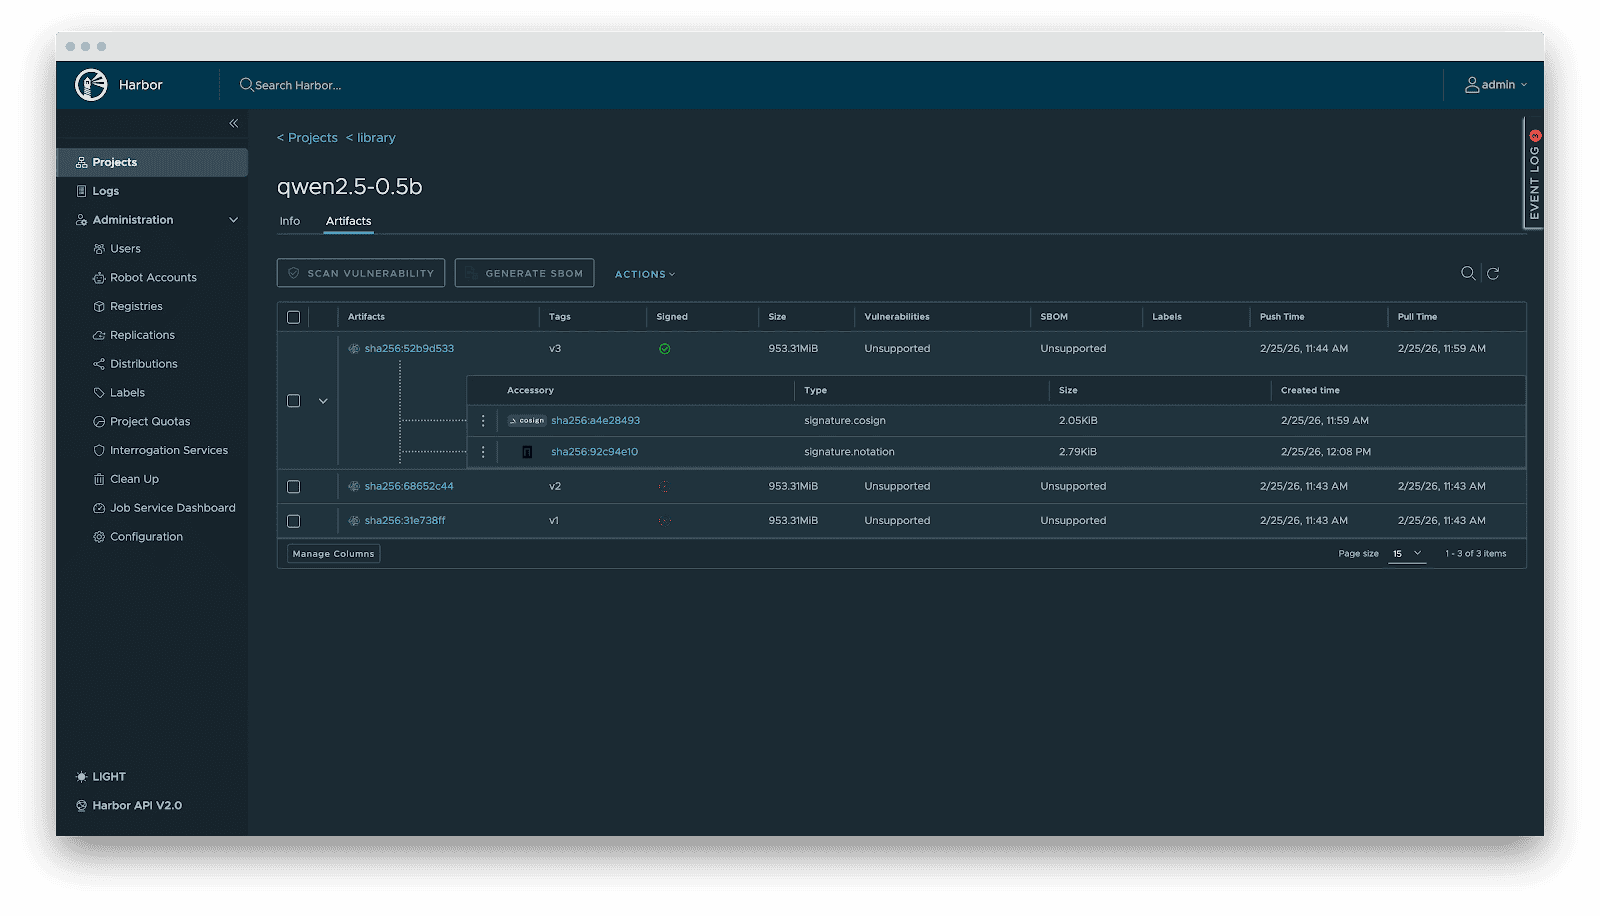Click the Harbor logo in the top bar

coord(90,84)
